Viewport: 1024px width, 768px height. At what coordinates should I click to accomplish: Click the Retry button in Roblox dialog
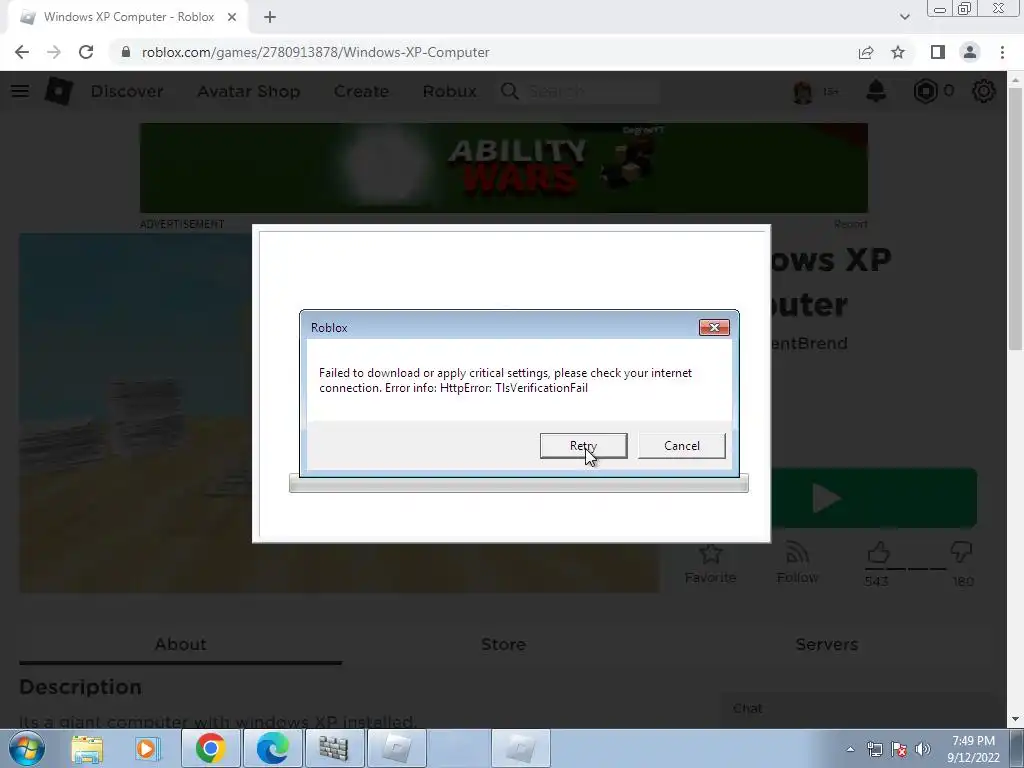[583, 445]
